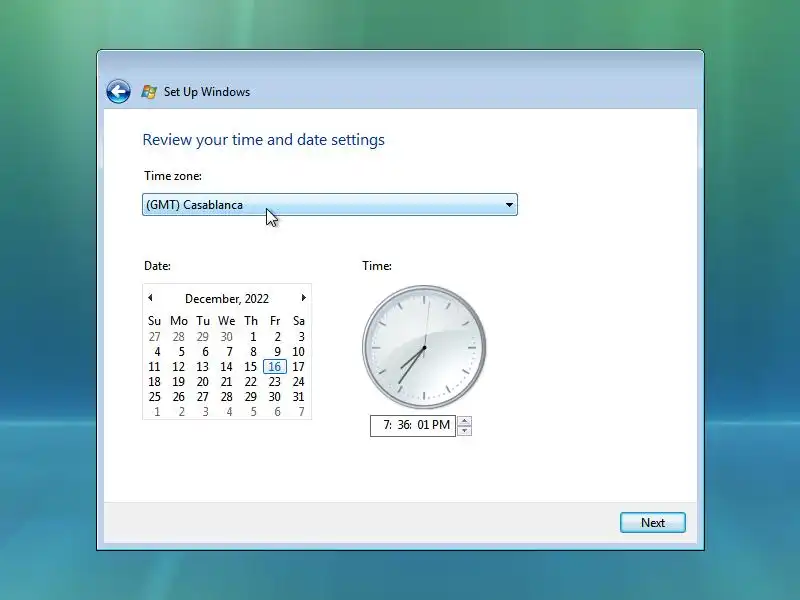Select December 26 in calendar
This screenshot has width=800, height=600.
pos(178,396)
